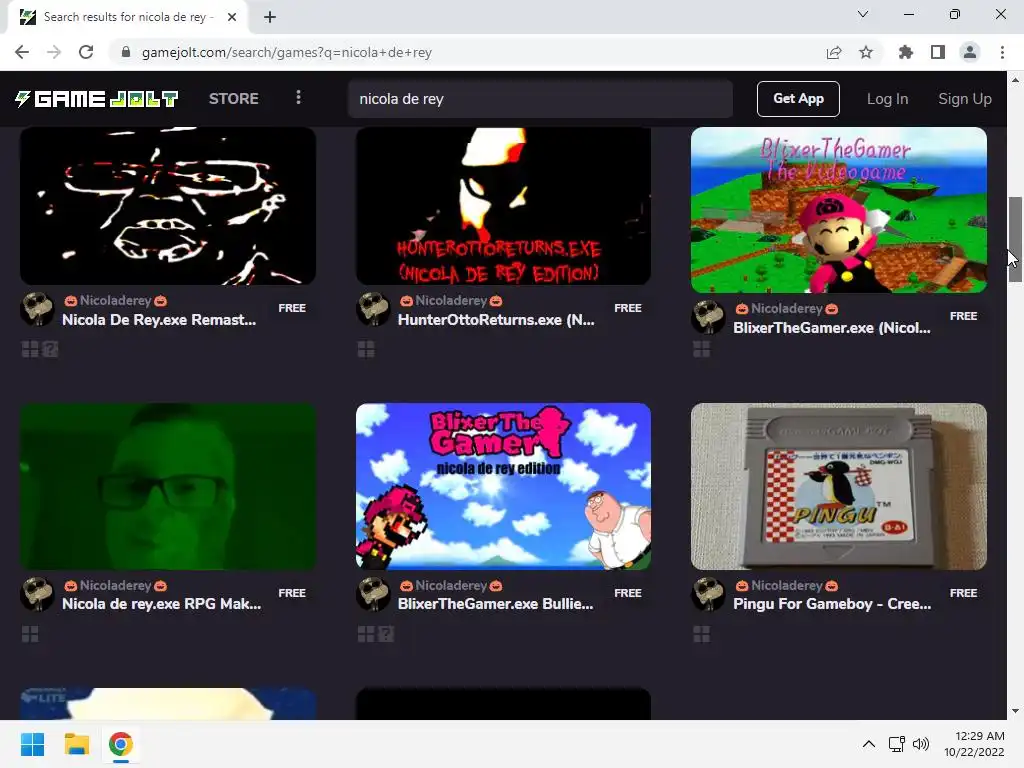Bookmark this page with the star
The image size is (1024, 768).
coord(866,52)
